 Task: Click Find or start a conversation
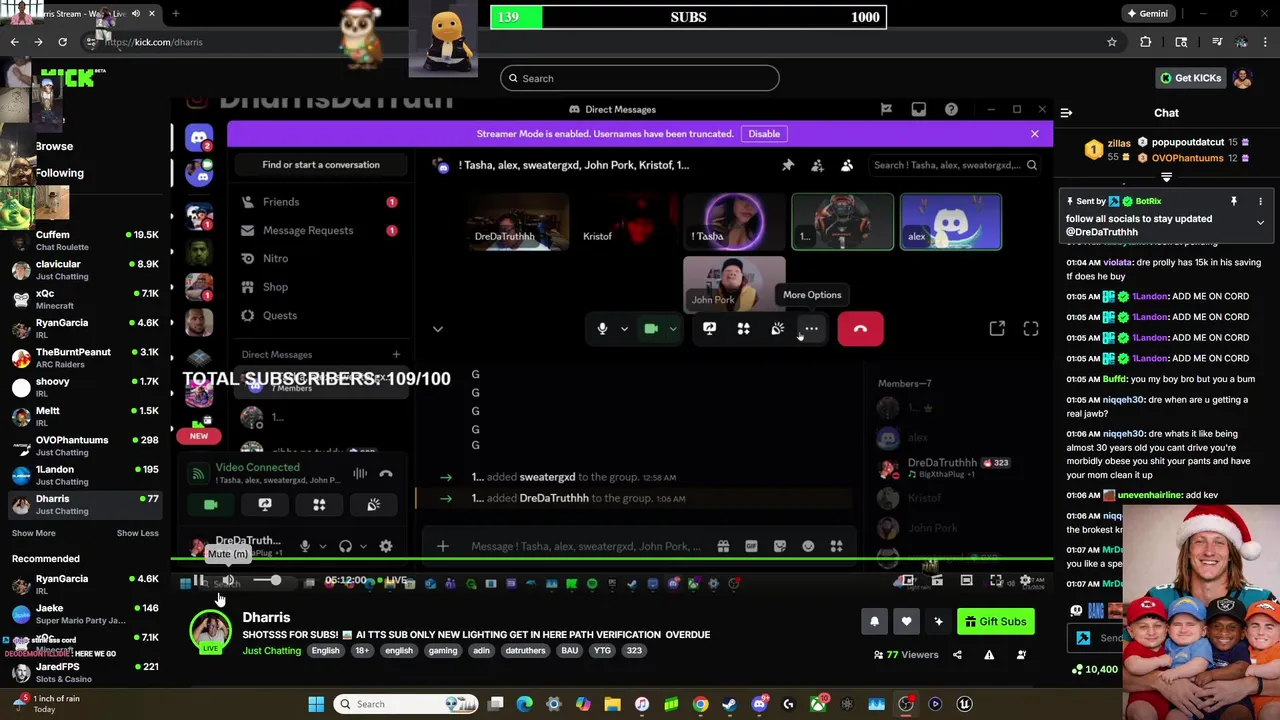point(321,165)
